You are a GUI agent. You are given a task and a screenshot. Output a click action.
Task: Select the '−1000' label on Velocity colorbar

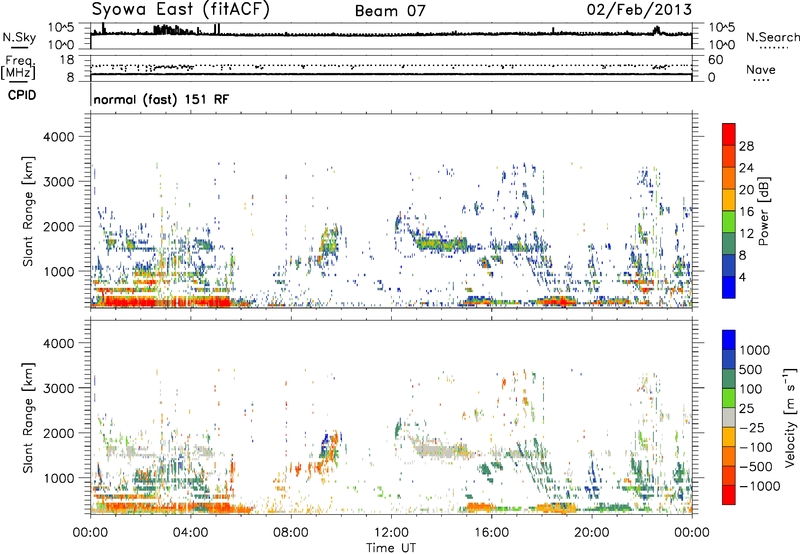pos(759,486)
